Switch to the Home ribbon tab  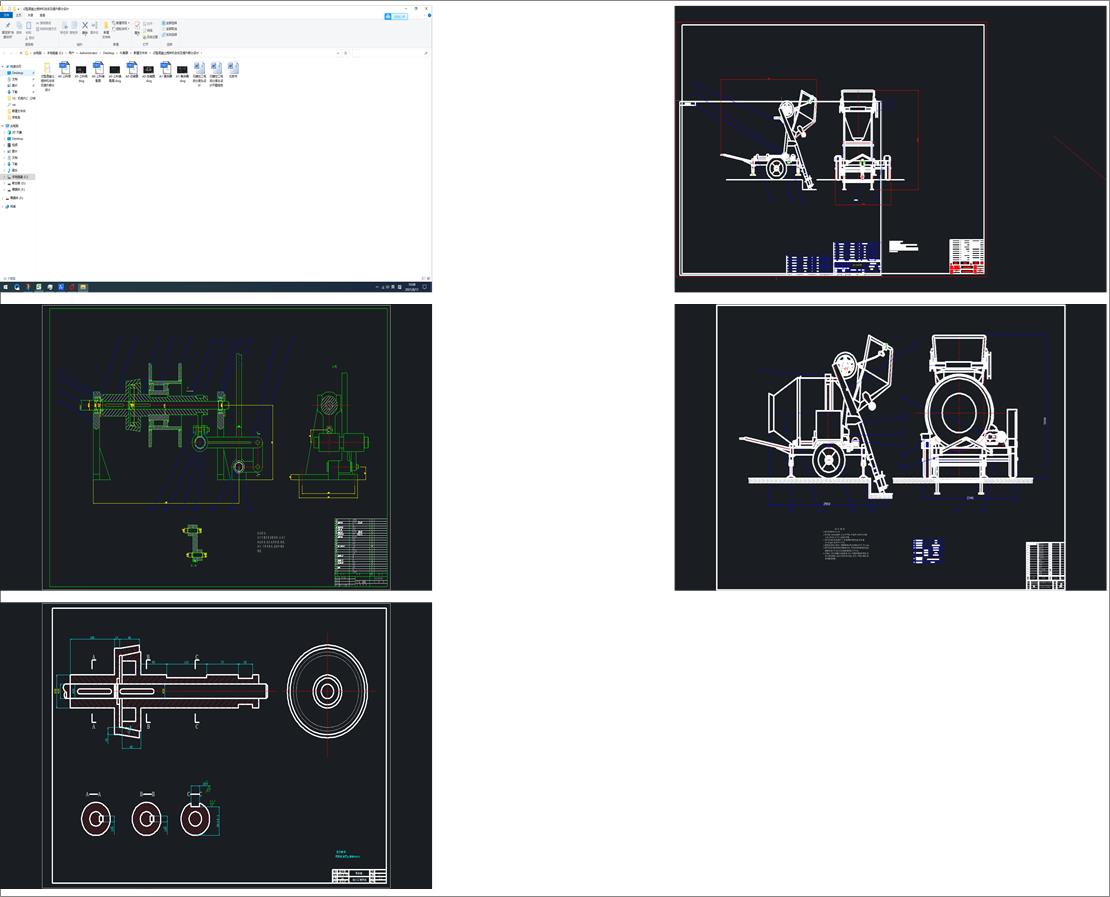pos(19,15)
